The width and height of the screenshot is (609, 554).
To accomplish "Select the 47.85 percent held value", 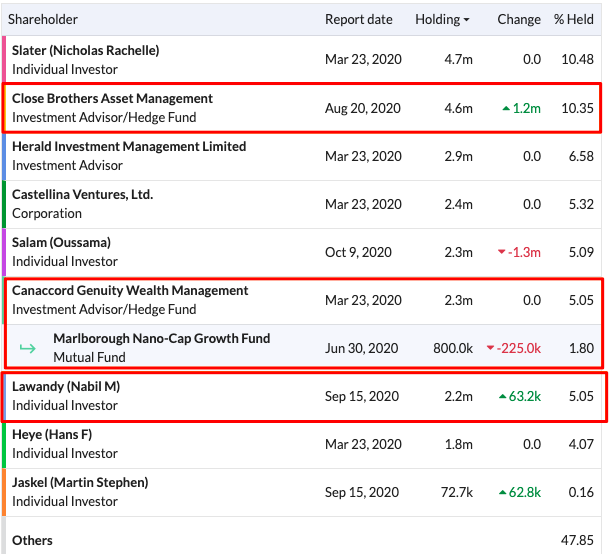I will pos(577,540).
